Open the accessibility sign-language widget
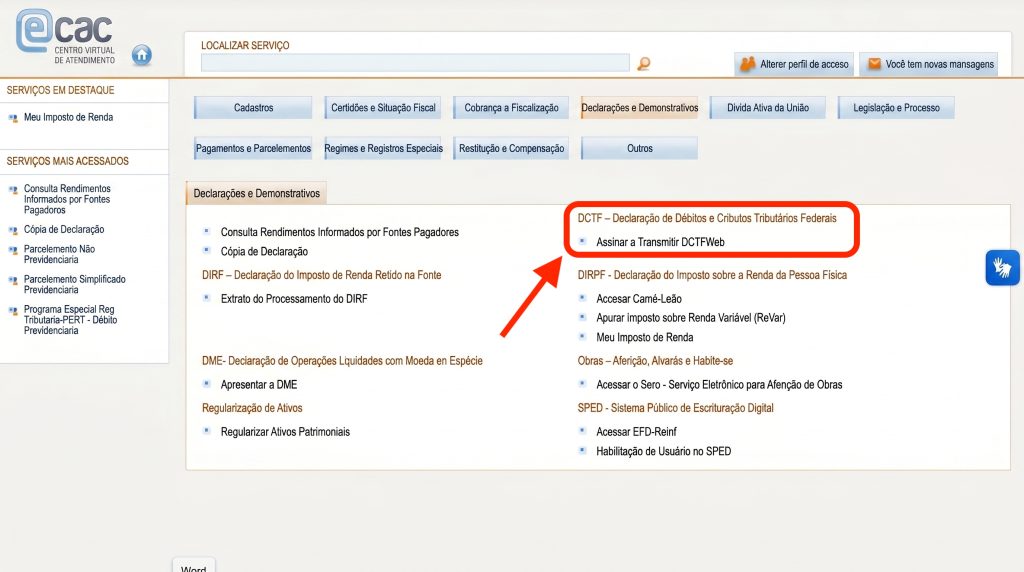Screen dimensions: 1024x572 pyautogui.click(x=1002, y=268)
